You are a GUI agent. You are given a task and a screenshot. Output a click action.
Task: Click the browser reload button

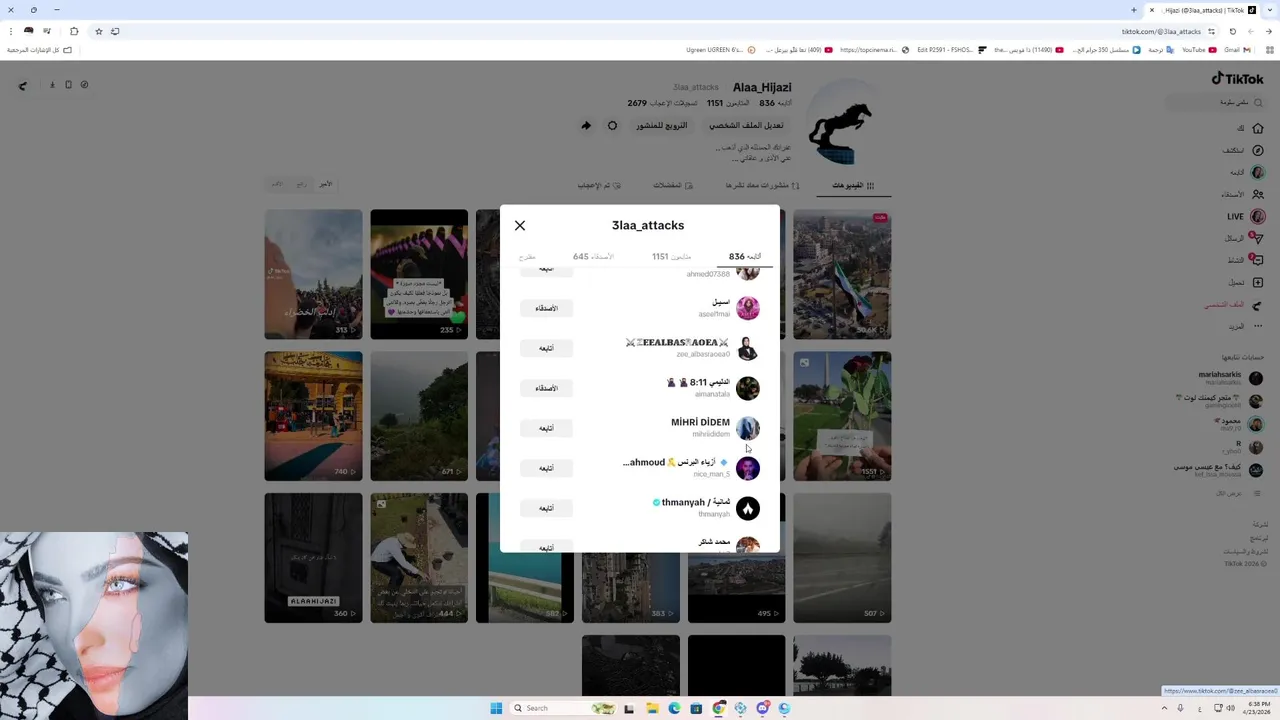[1232, 31]
